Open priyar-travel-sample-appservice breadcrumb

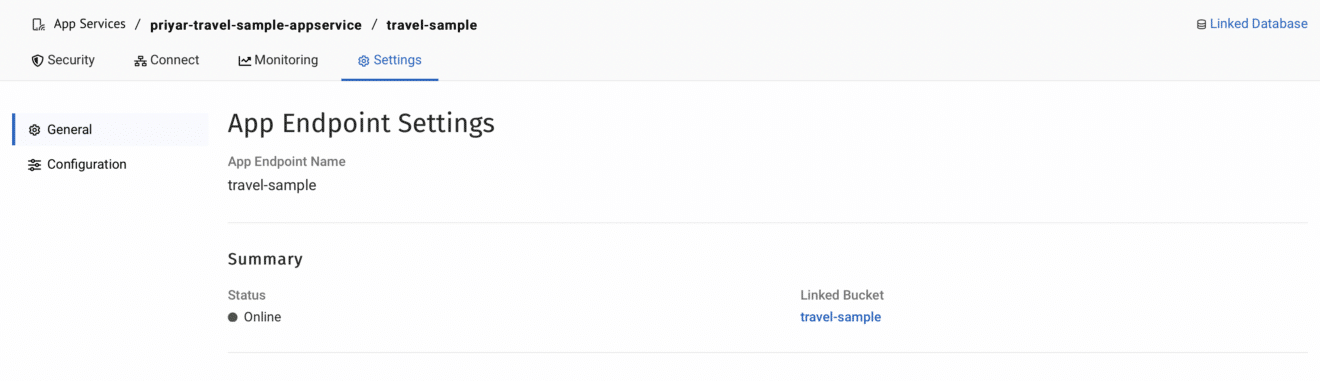[256, 25]
